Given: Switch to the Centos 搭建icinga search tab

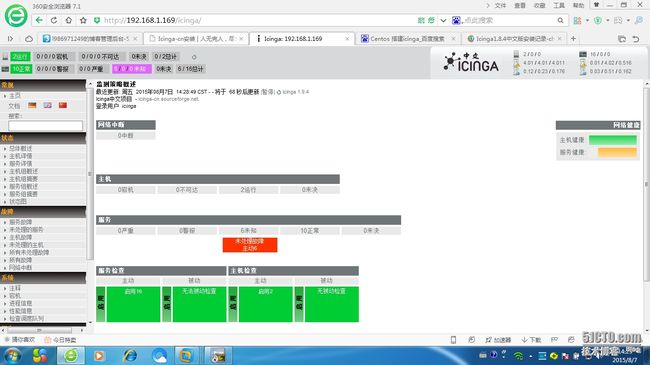Looking at the screenshot, I should 407,39.
